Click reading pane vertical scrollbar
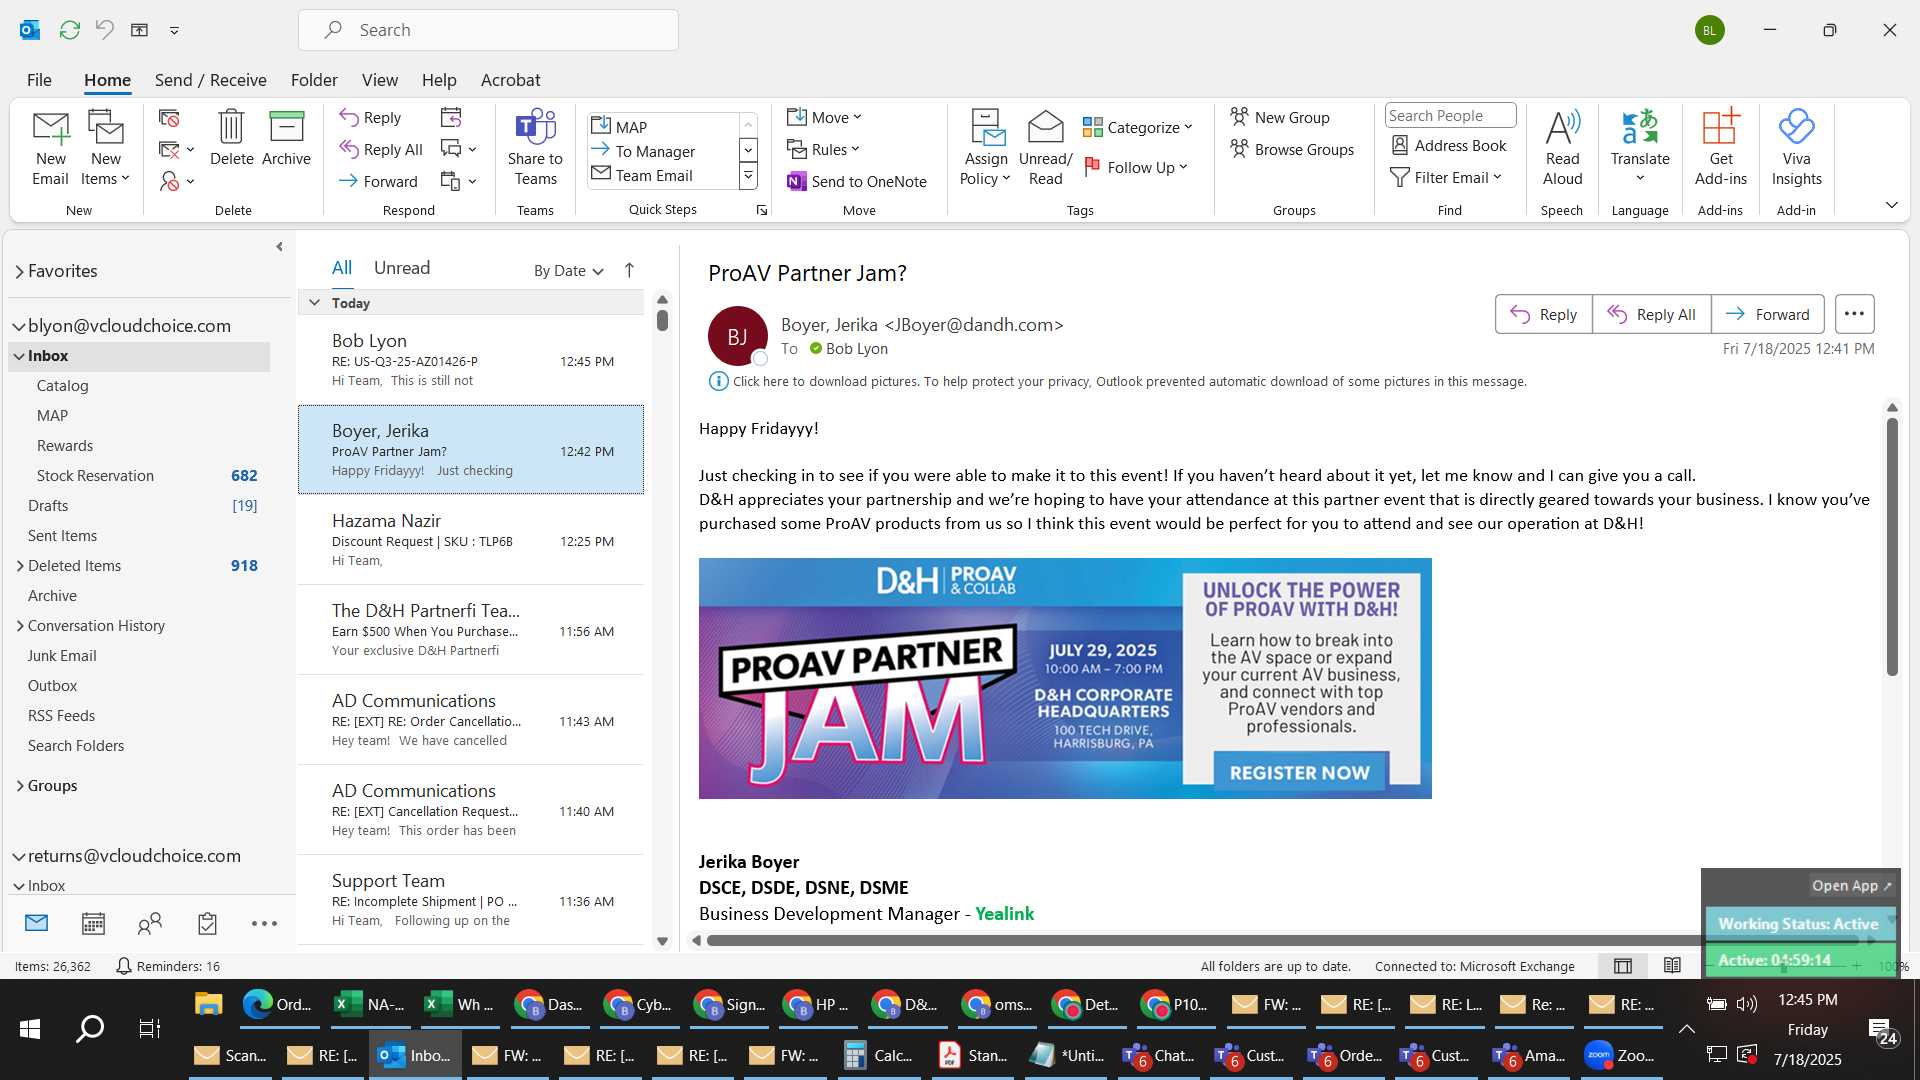The height and width of the screenshot is (1080, 1920). pyautogui.click(x=1892, y=548)
